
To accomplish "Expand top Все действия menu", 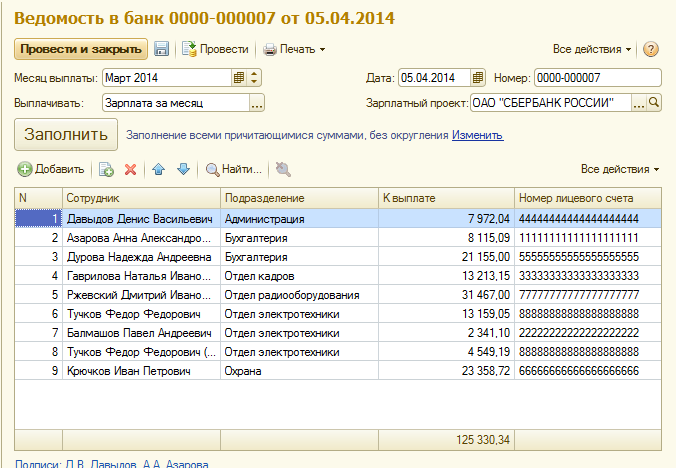I will (x=592, y=49).
